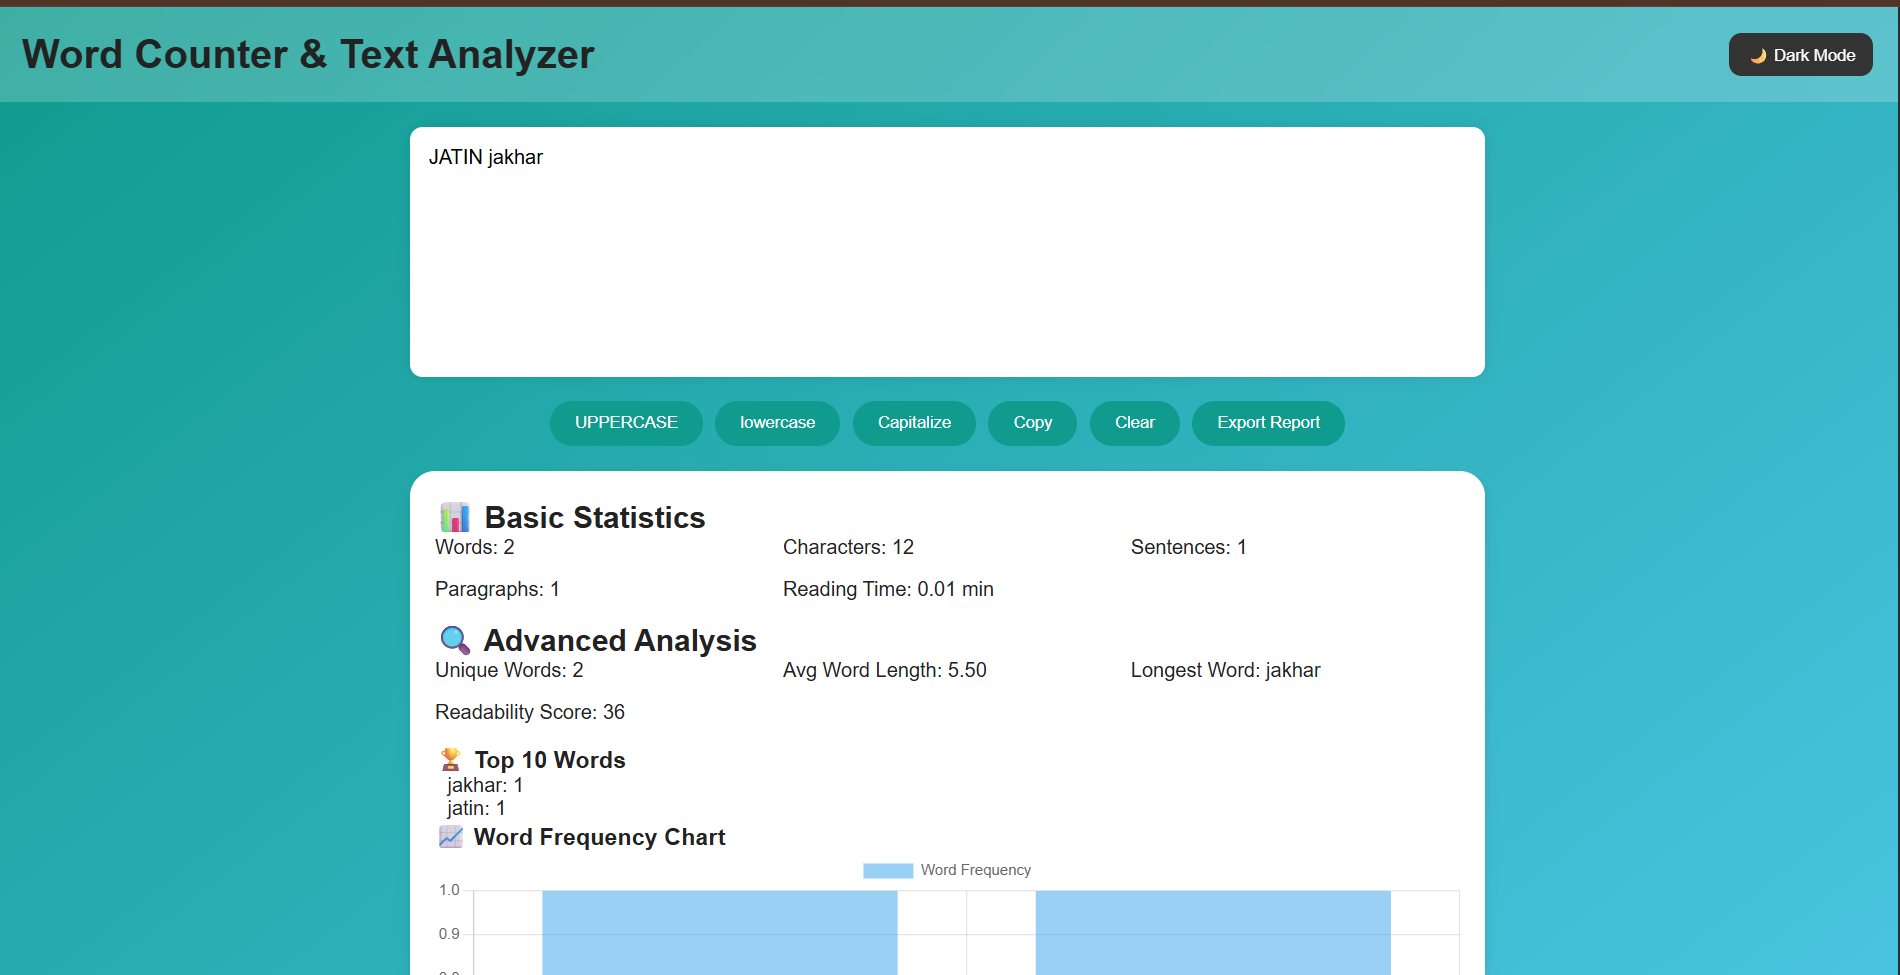The width and height of the screenshot is (1900, 975).
Task: Click the Readability Score statistic
Action: tap(530, 712)
